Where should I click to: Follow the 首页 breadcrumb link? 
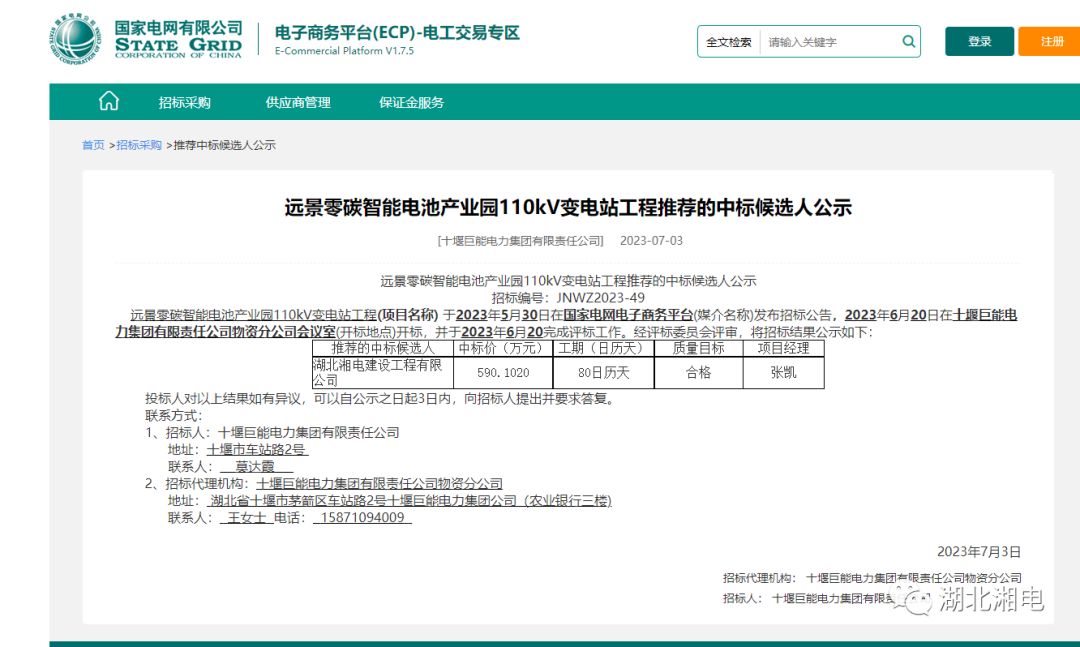pos(93,145)
